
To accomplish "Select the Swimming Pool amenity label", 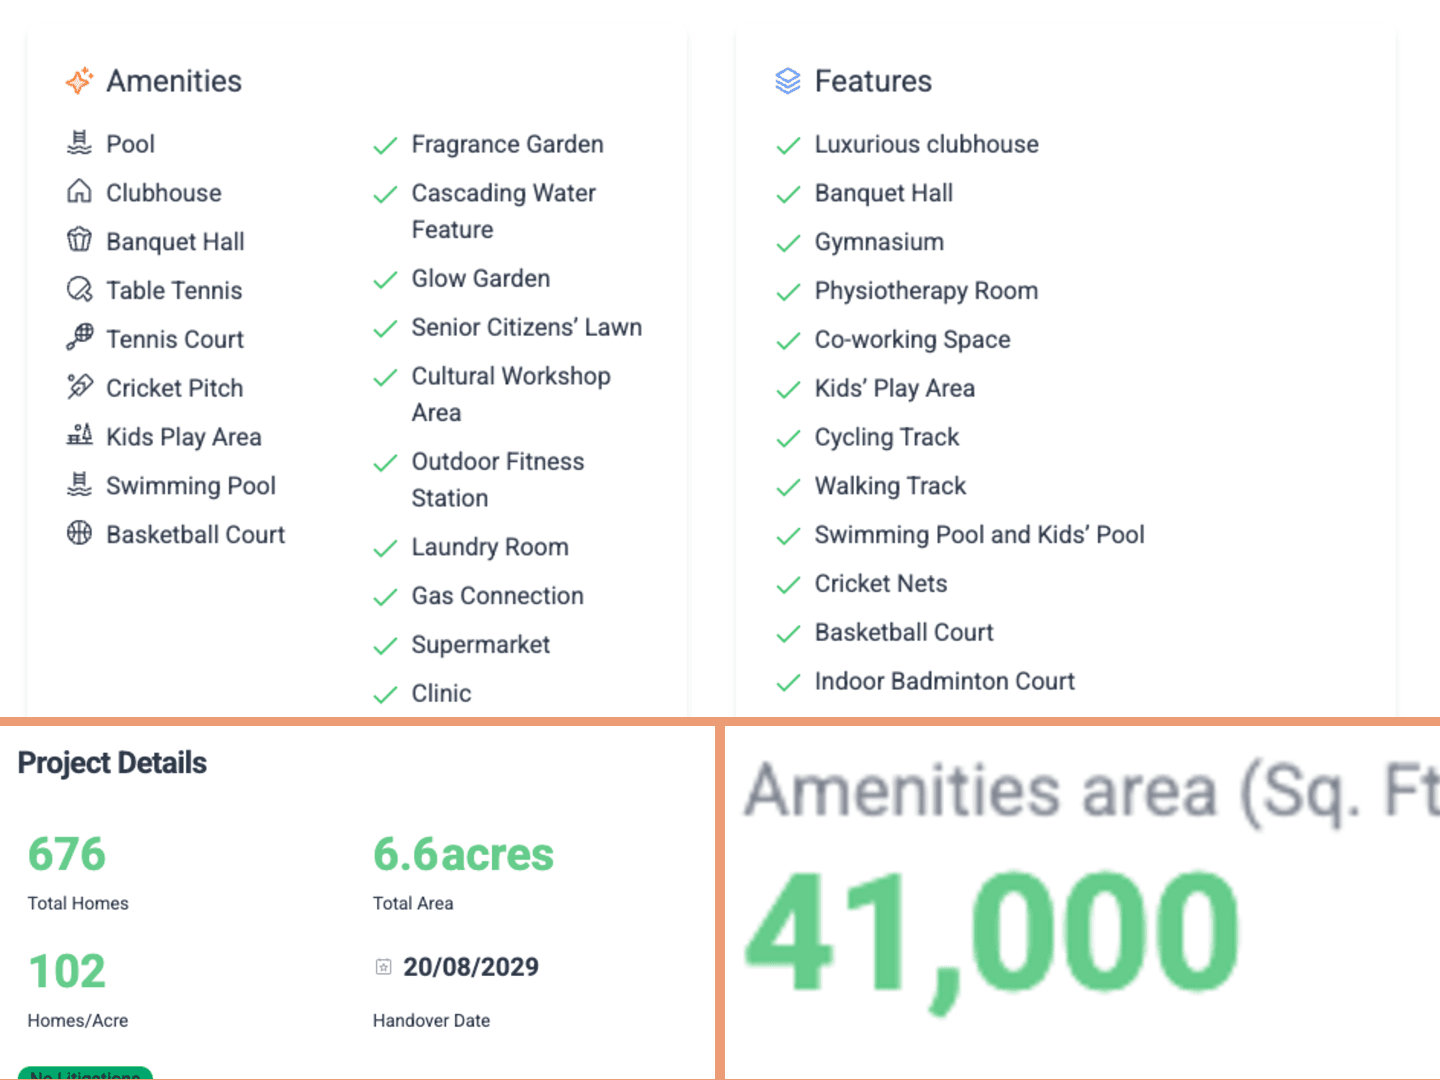I will [190, 486].
